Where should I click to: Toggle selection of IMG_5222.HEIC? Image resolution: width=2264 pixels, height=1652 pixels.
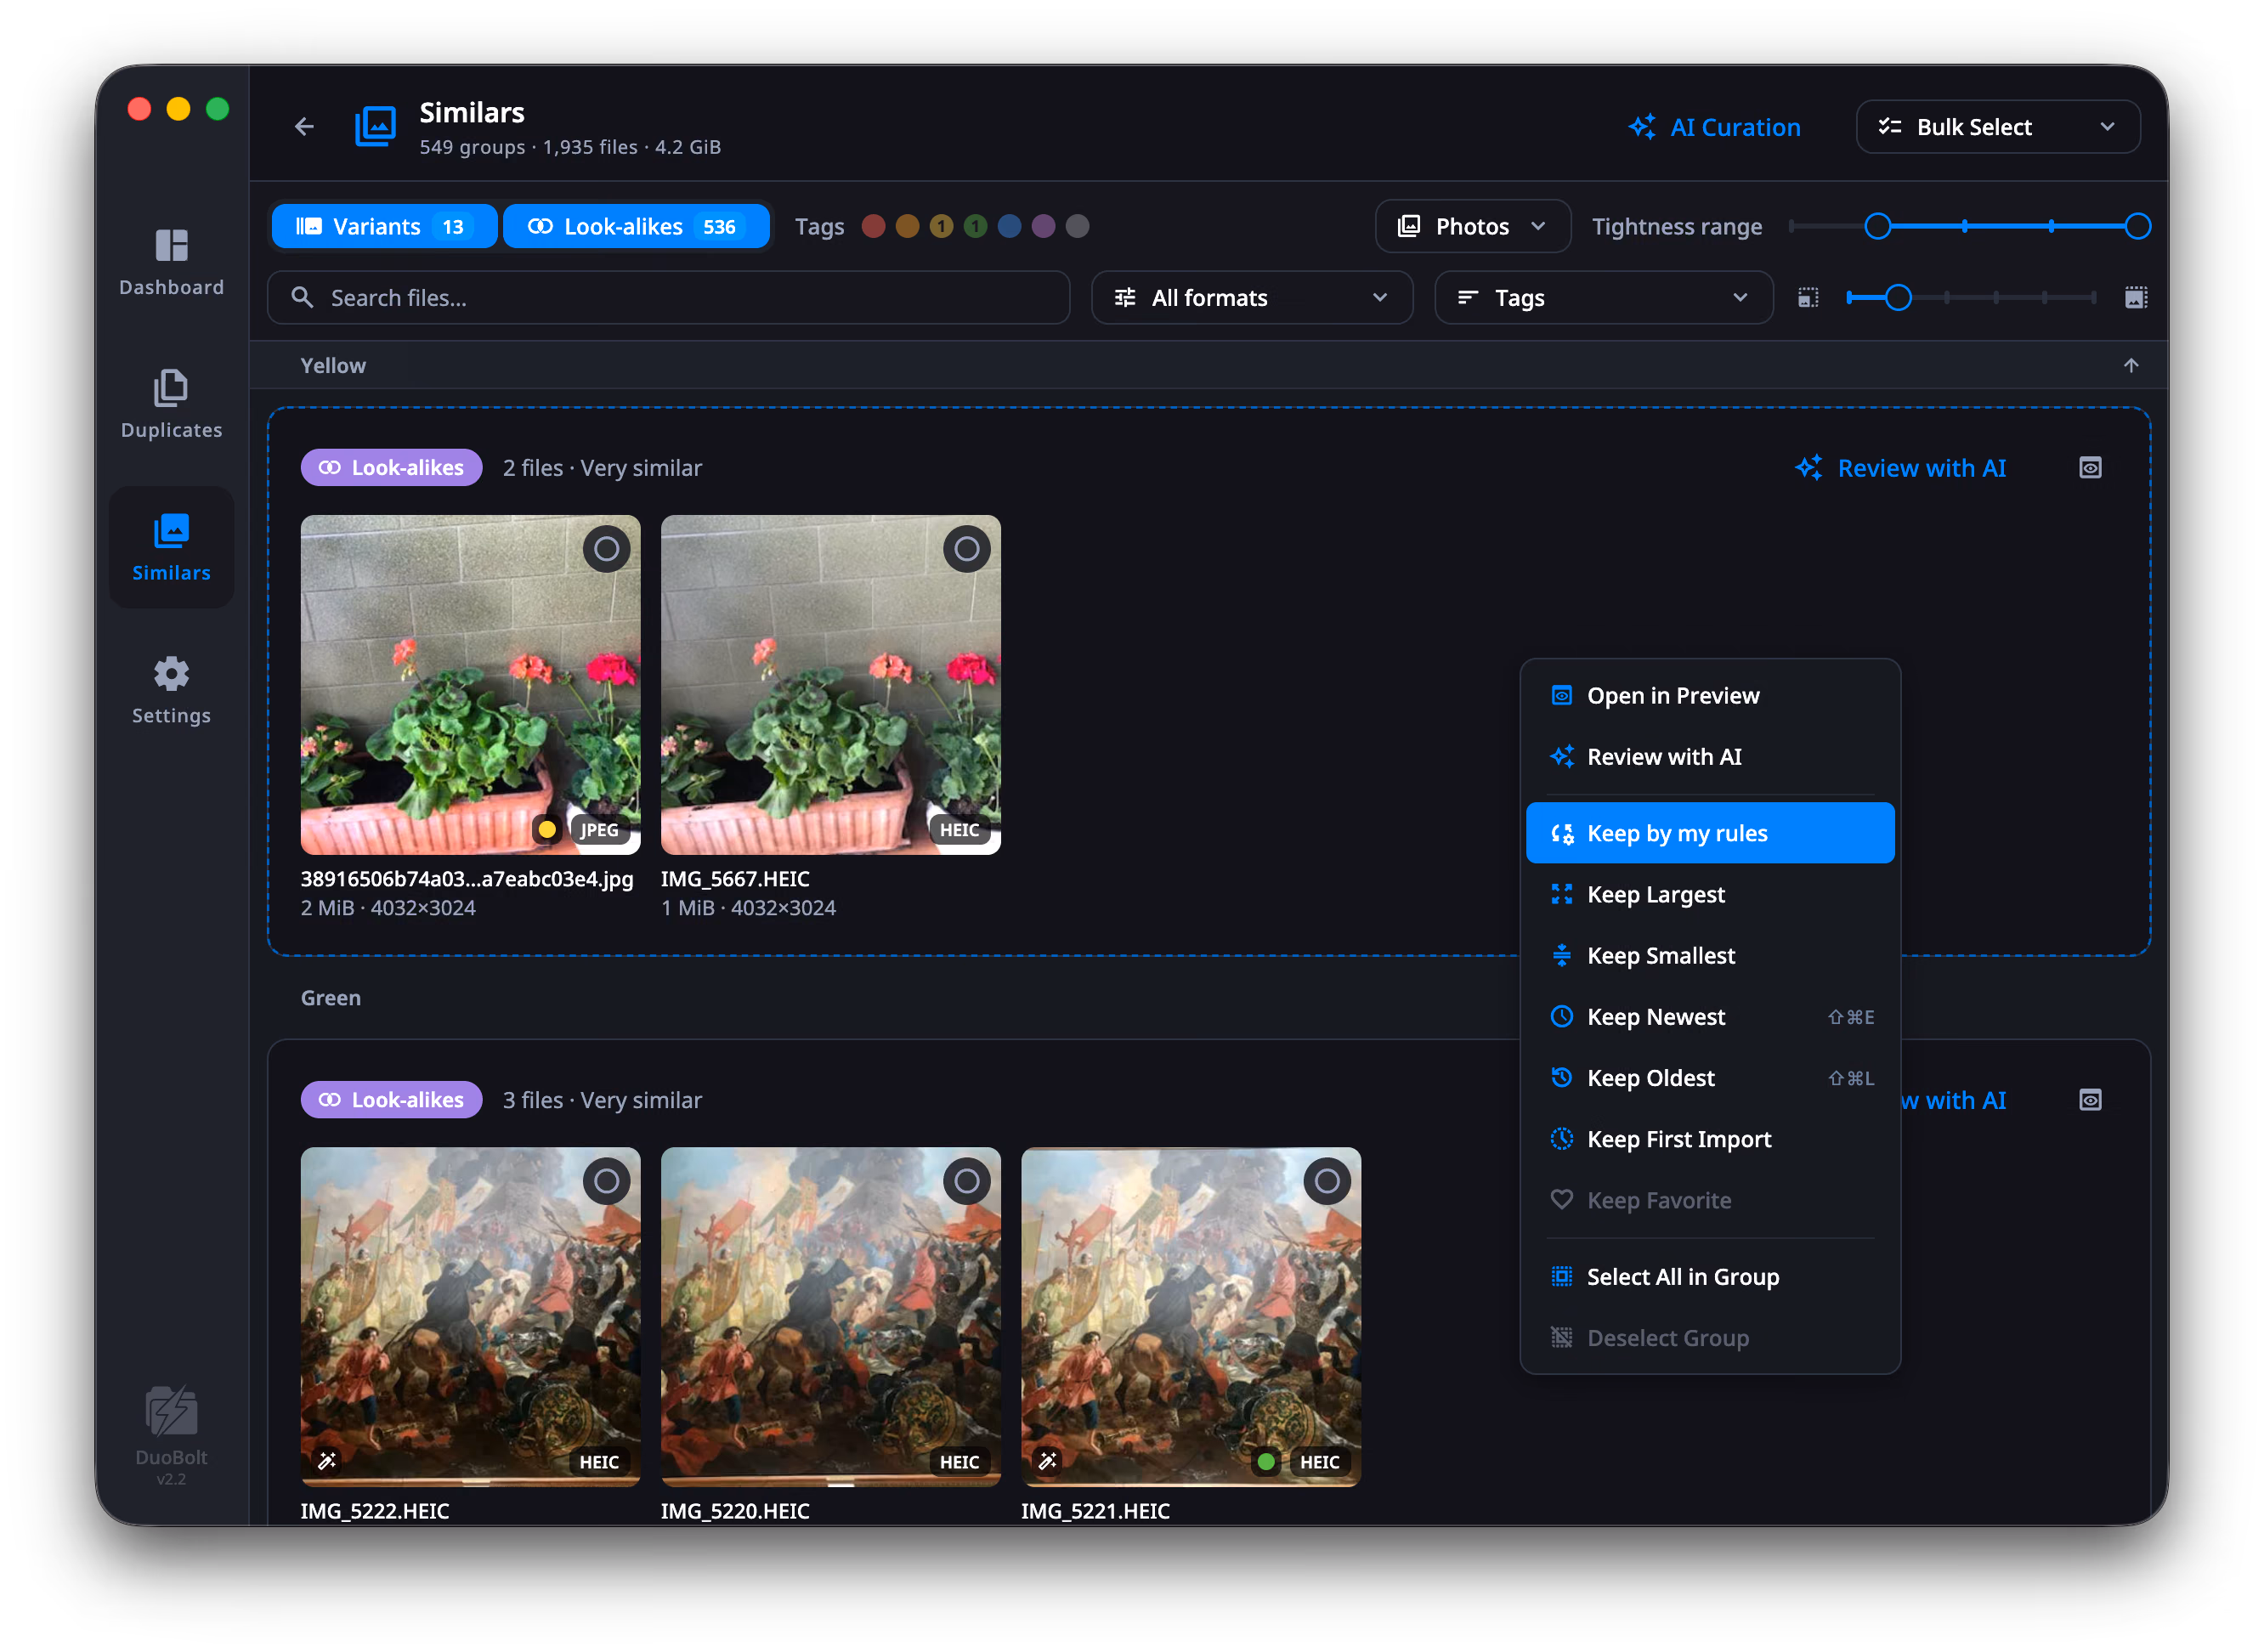pos(606,1181)
